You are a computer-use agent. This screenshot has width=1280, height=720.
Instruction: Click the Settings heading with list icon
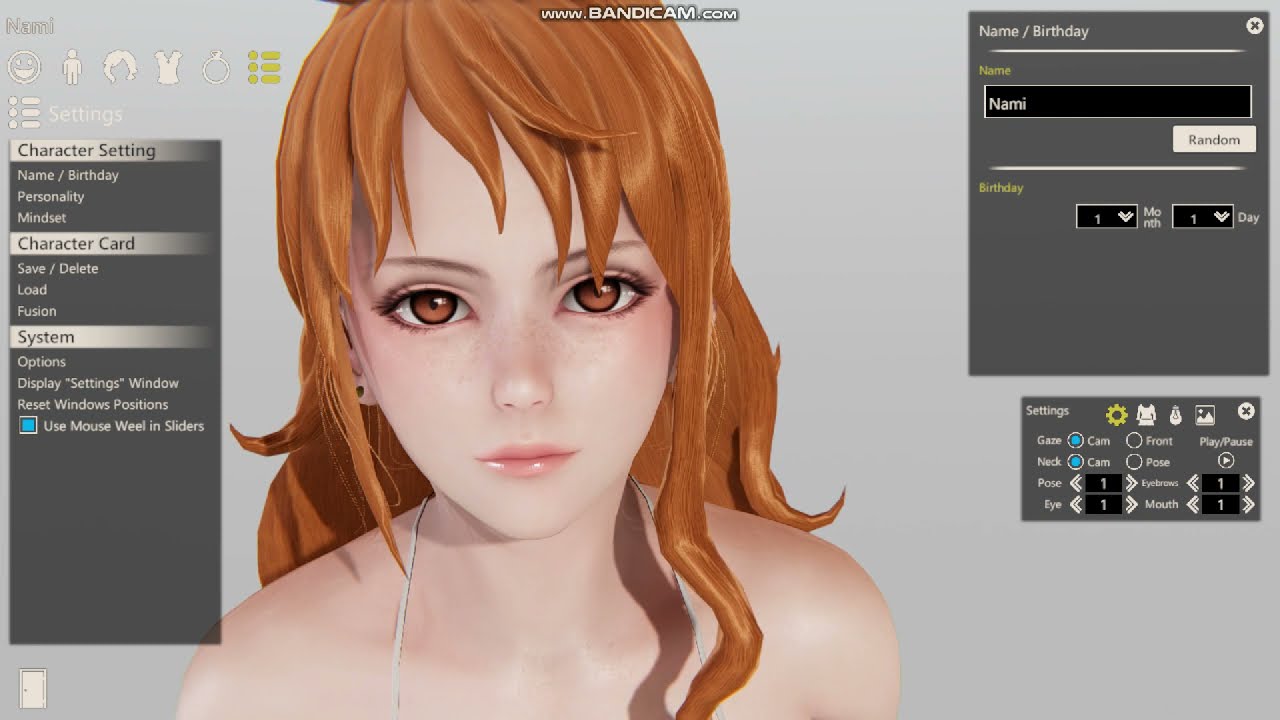[65, 113]
